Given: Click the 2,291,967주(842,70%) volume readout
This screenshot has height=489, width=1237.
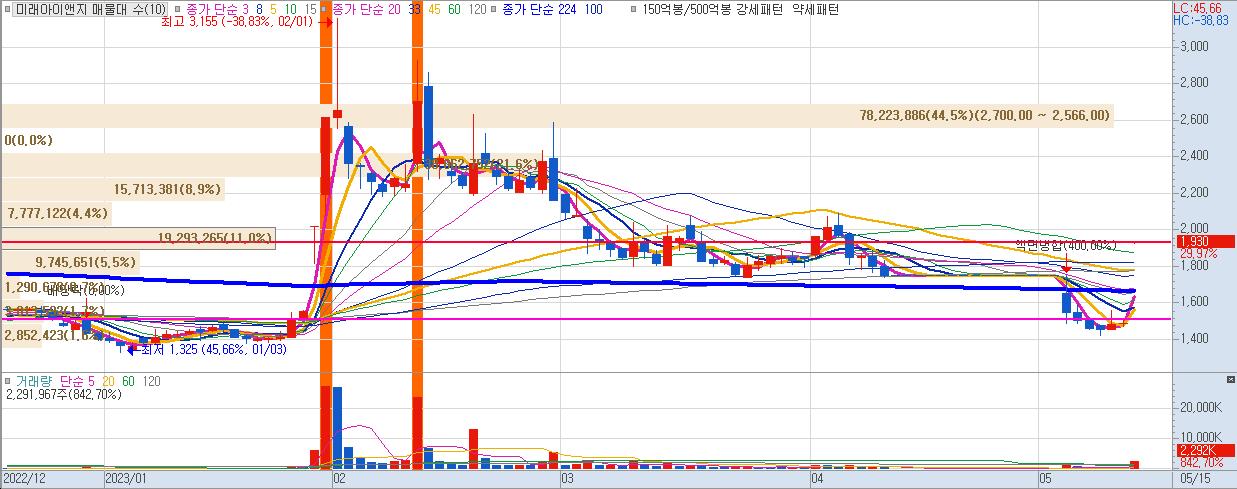Looking at the screenshot, I should [63, 395].
